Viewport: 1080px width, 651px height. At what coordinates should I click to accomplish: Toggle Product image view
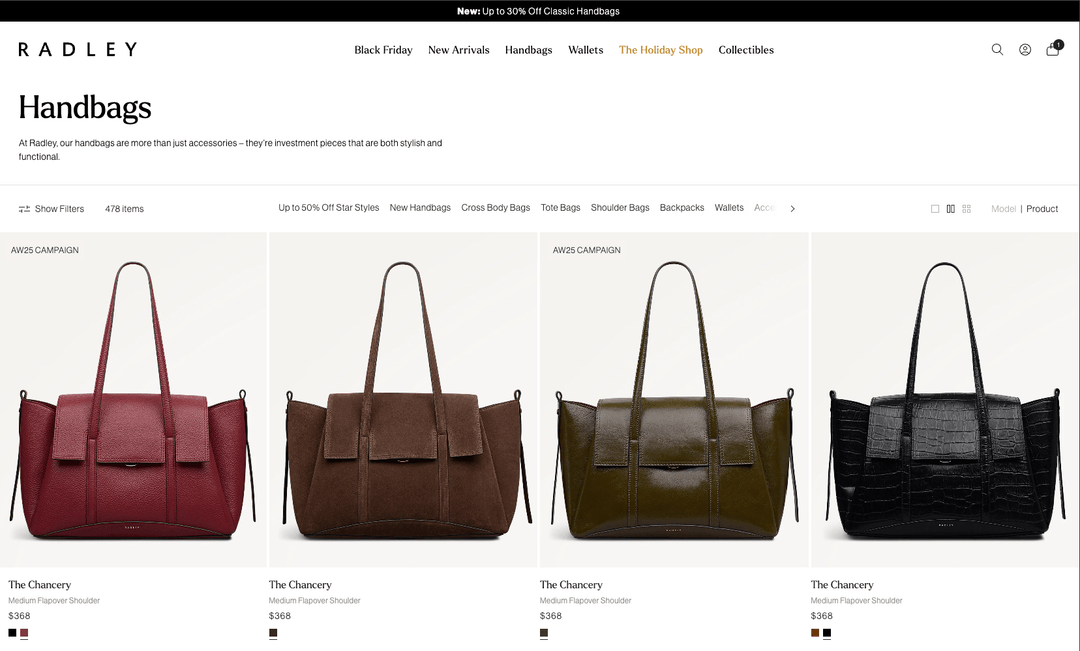click(1041, 209)
